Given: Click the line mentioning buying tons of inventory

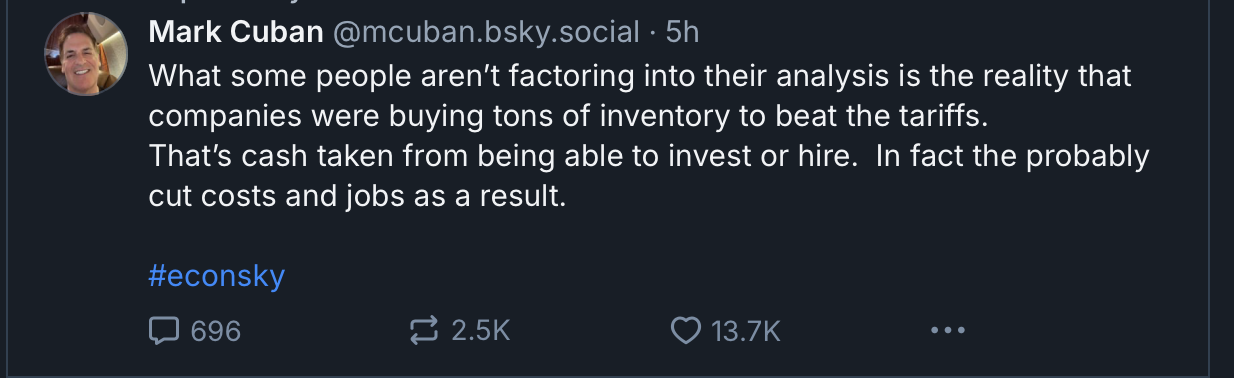Looking at the screenshot, I should click(568, 116).
